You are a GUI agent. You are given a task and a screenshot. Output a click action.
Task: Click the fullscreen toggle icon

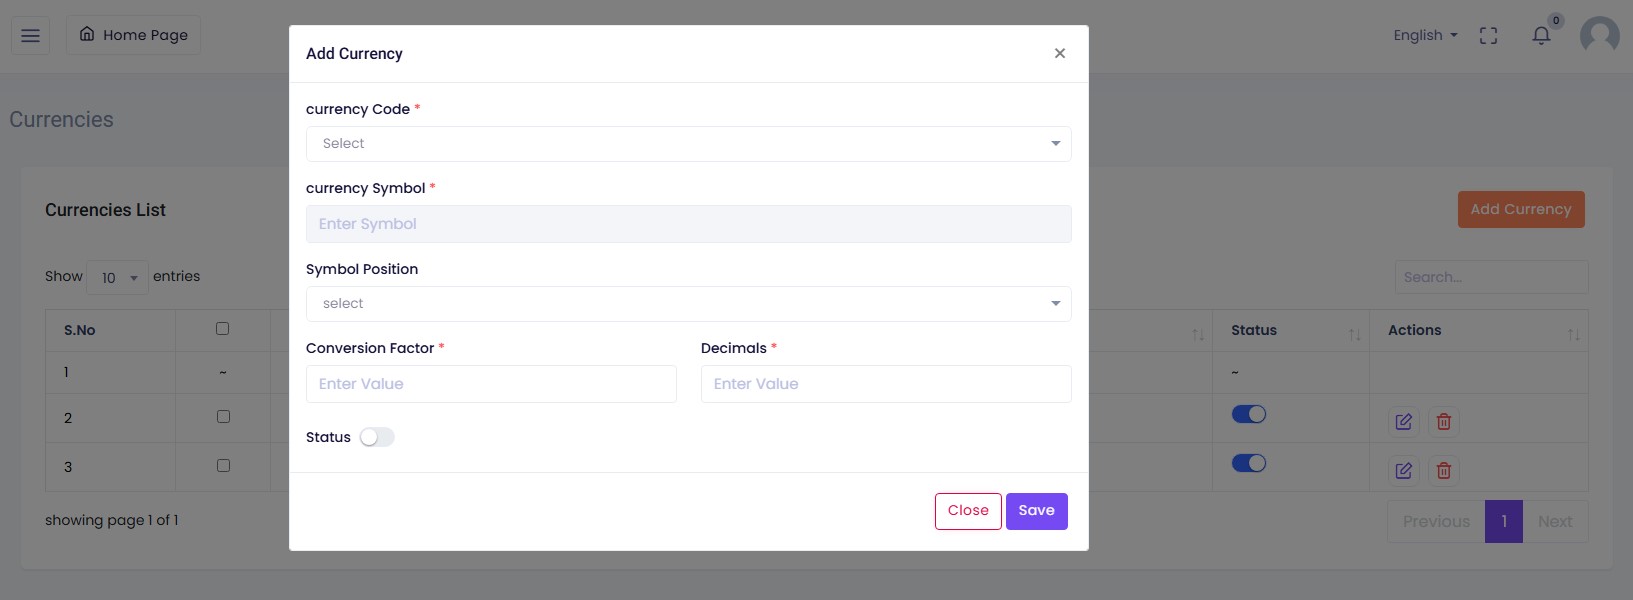point(1488,36)
